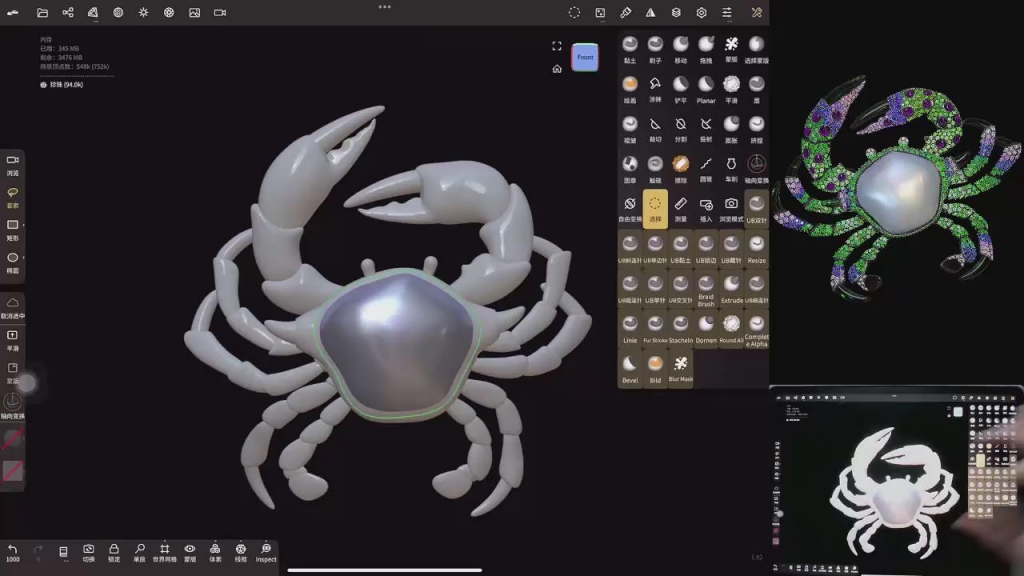The width and height of the screenshot is (1024, 576).
Task: Select the Braid Brush tool
Action: pyautogui.click(x=706, y=291)
